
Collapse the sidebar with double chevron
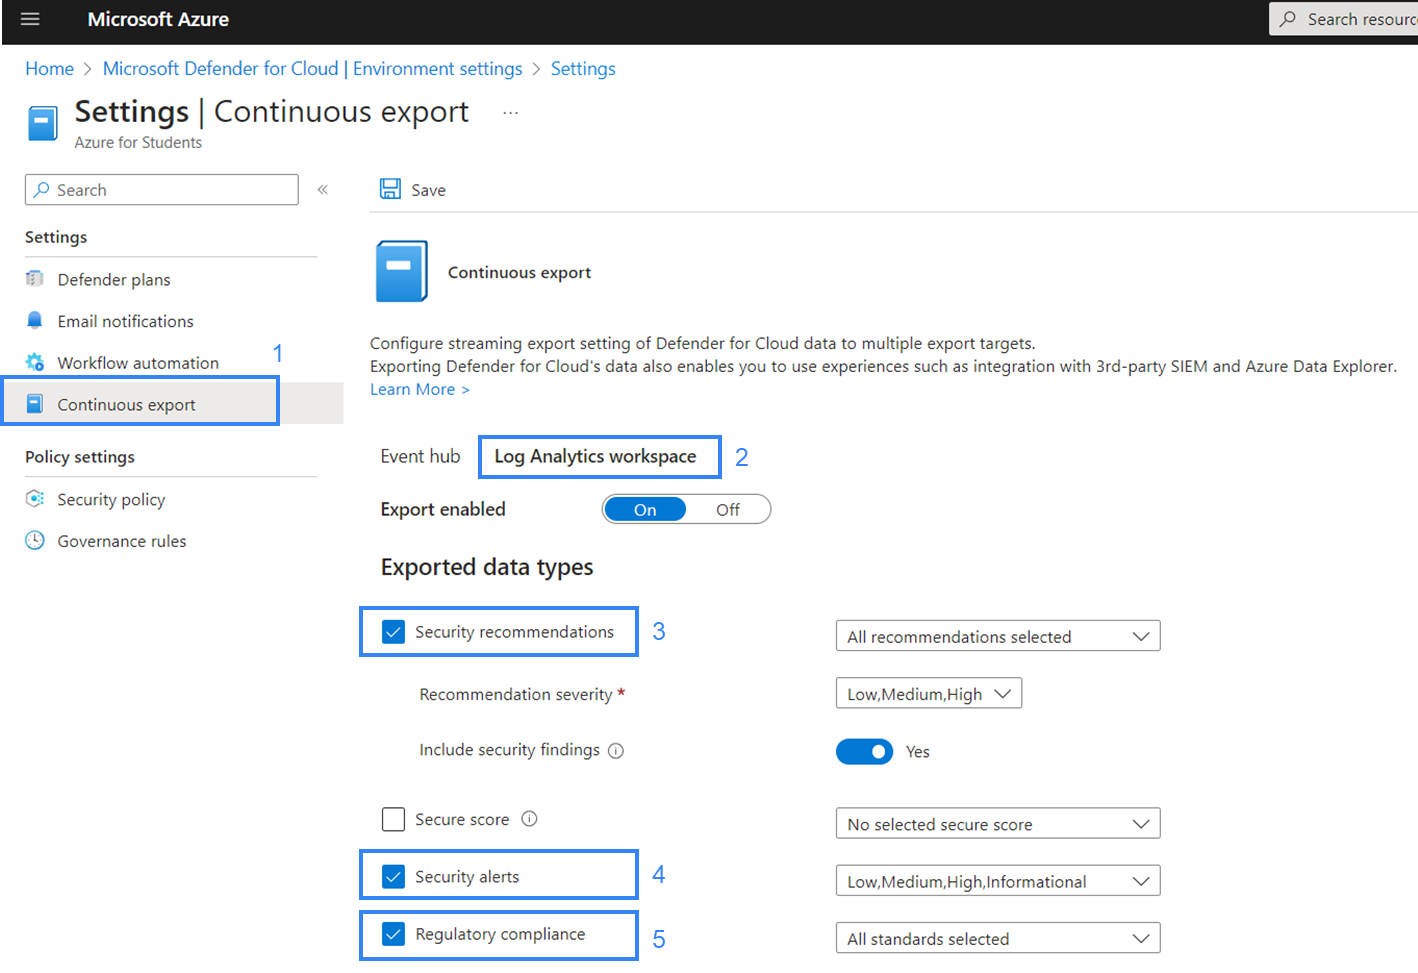point(323,189)
